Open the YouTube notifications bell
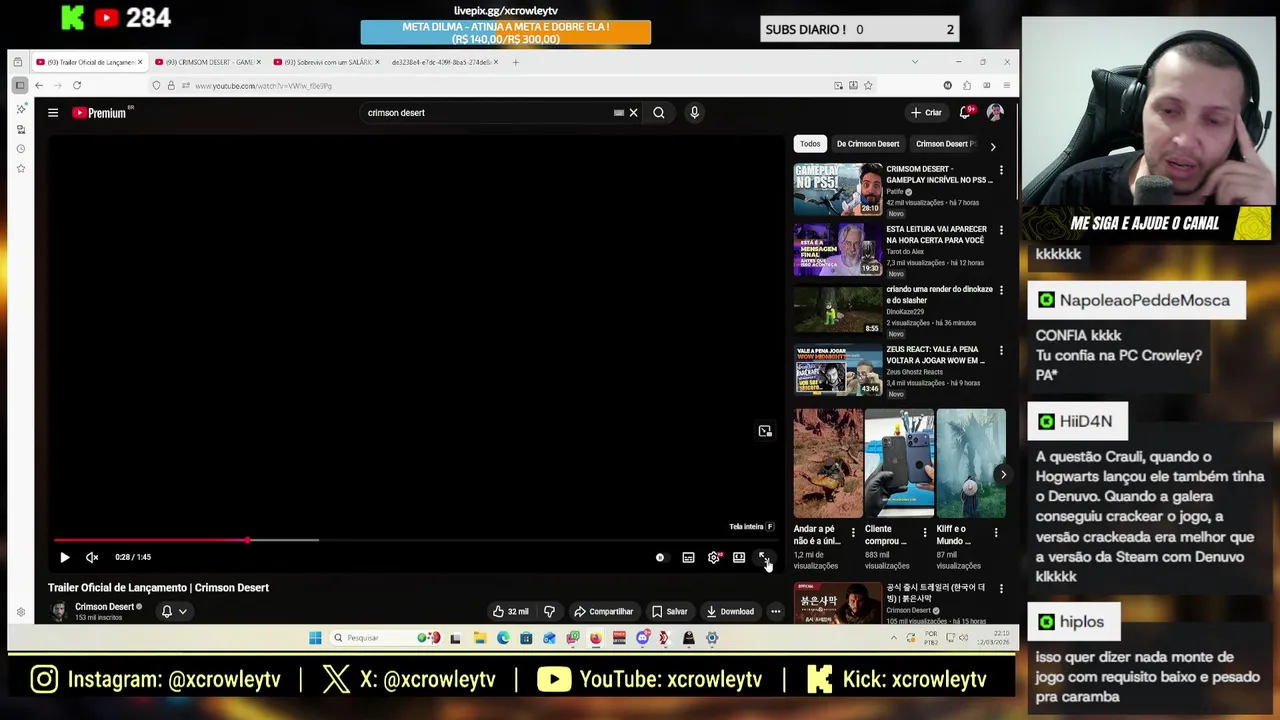 [966, 113]
